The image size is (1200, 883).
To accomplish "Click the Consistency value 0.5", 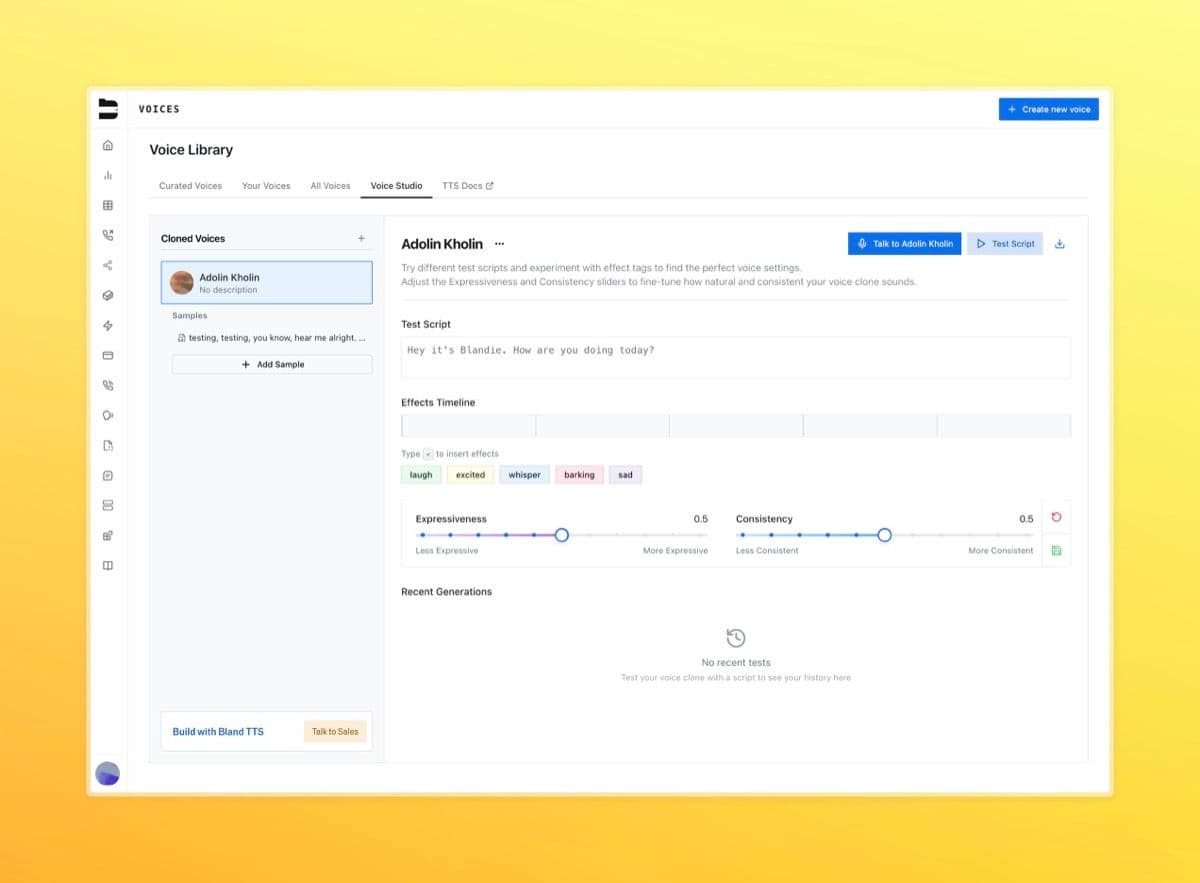I will point(1026,519).
